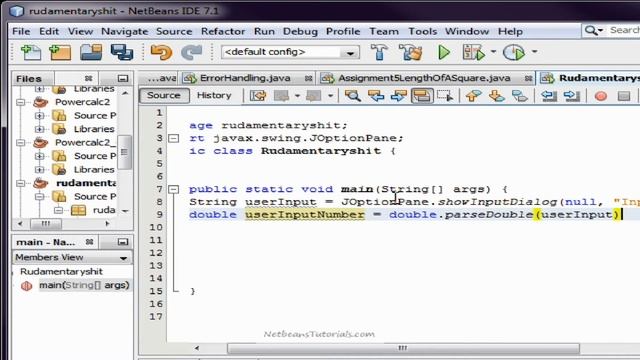This screenshot has height=360, width=640.
Task: Click the Last Edit editor toolbar icon
Action: 258,96
